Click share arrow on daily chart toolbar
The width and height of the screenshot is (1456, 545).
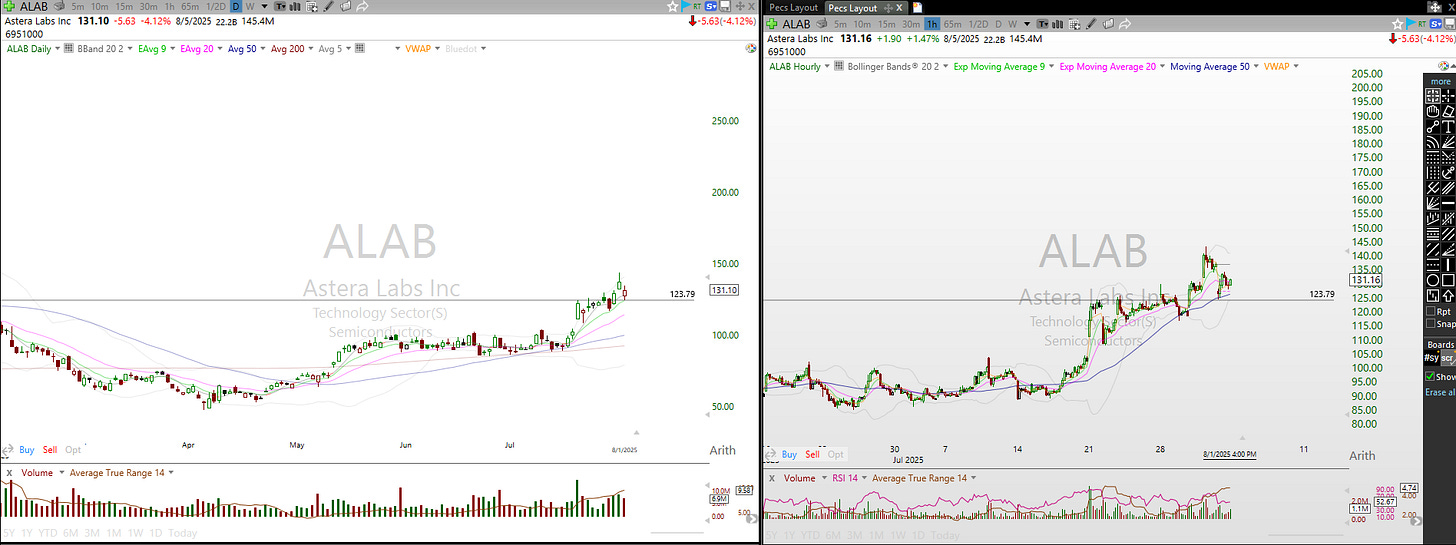362,6
